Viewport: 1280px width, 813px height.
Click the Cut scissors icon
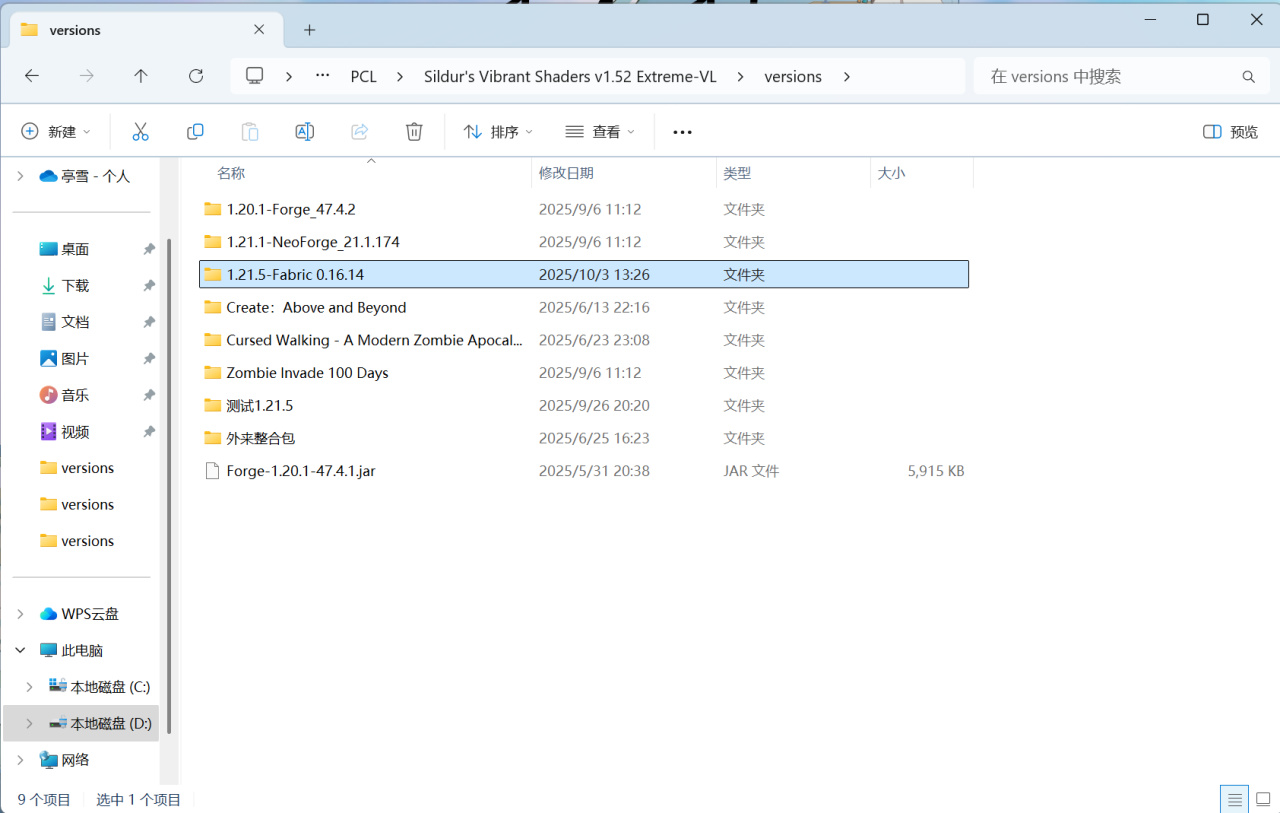point(140,132)
